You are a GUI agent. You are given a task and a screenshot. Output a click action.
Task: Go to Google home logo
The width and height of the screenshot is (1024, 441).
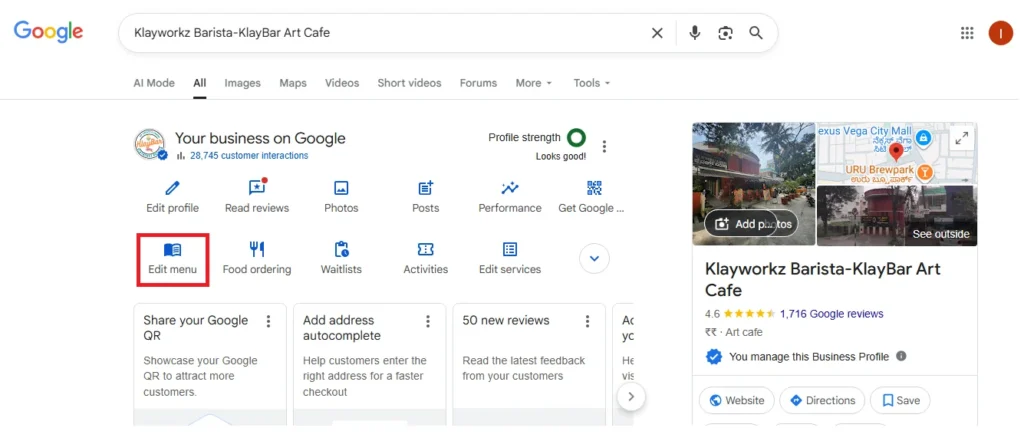tap(48, 32)
